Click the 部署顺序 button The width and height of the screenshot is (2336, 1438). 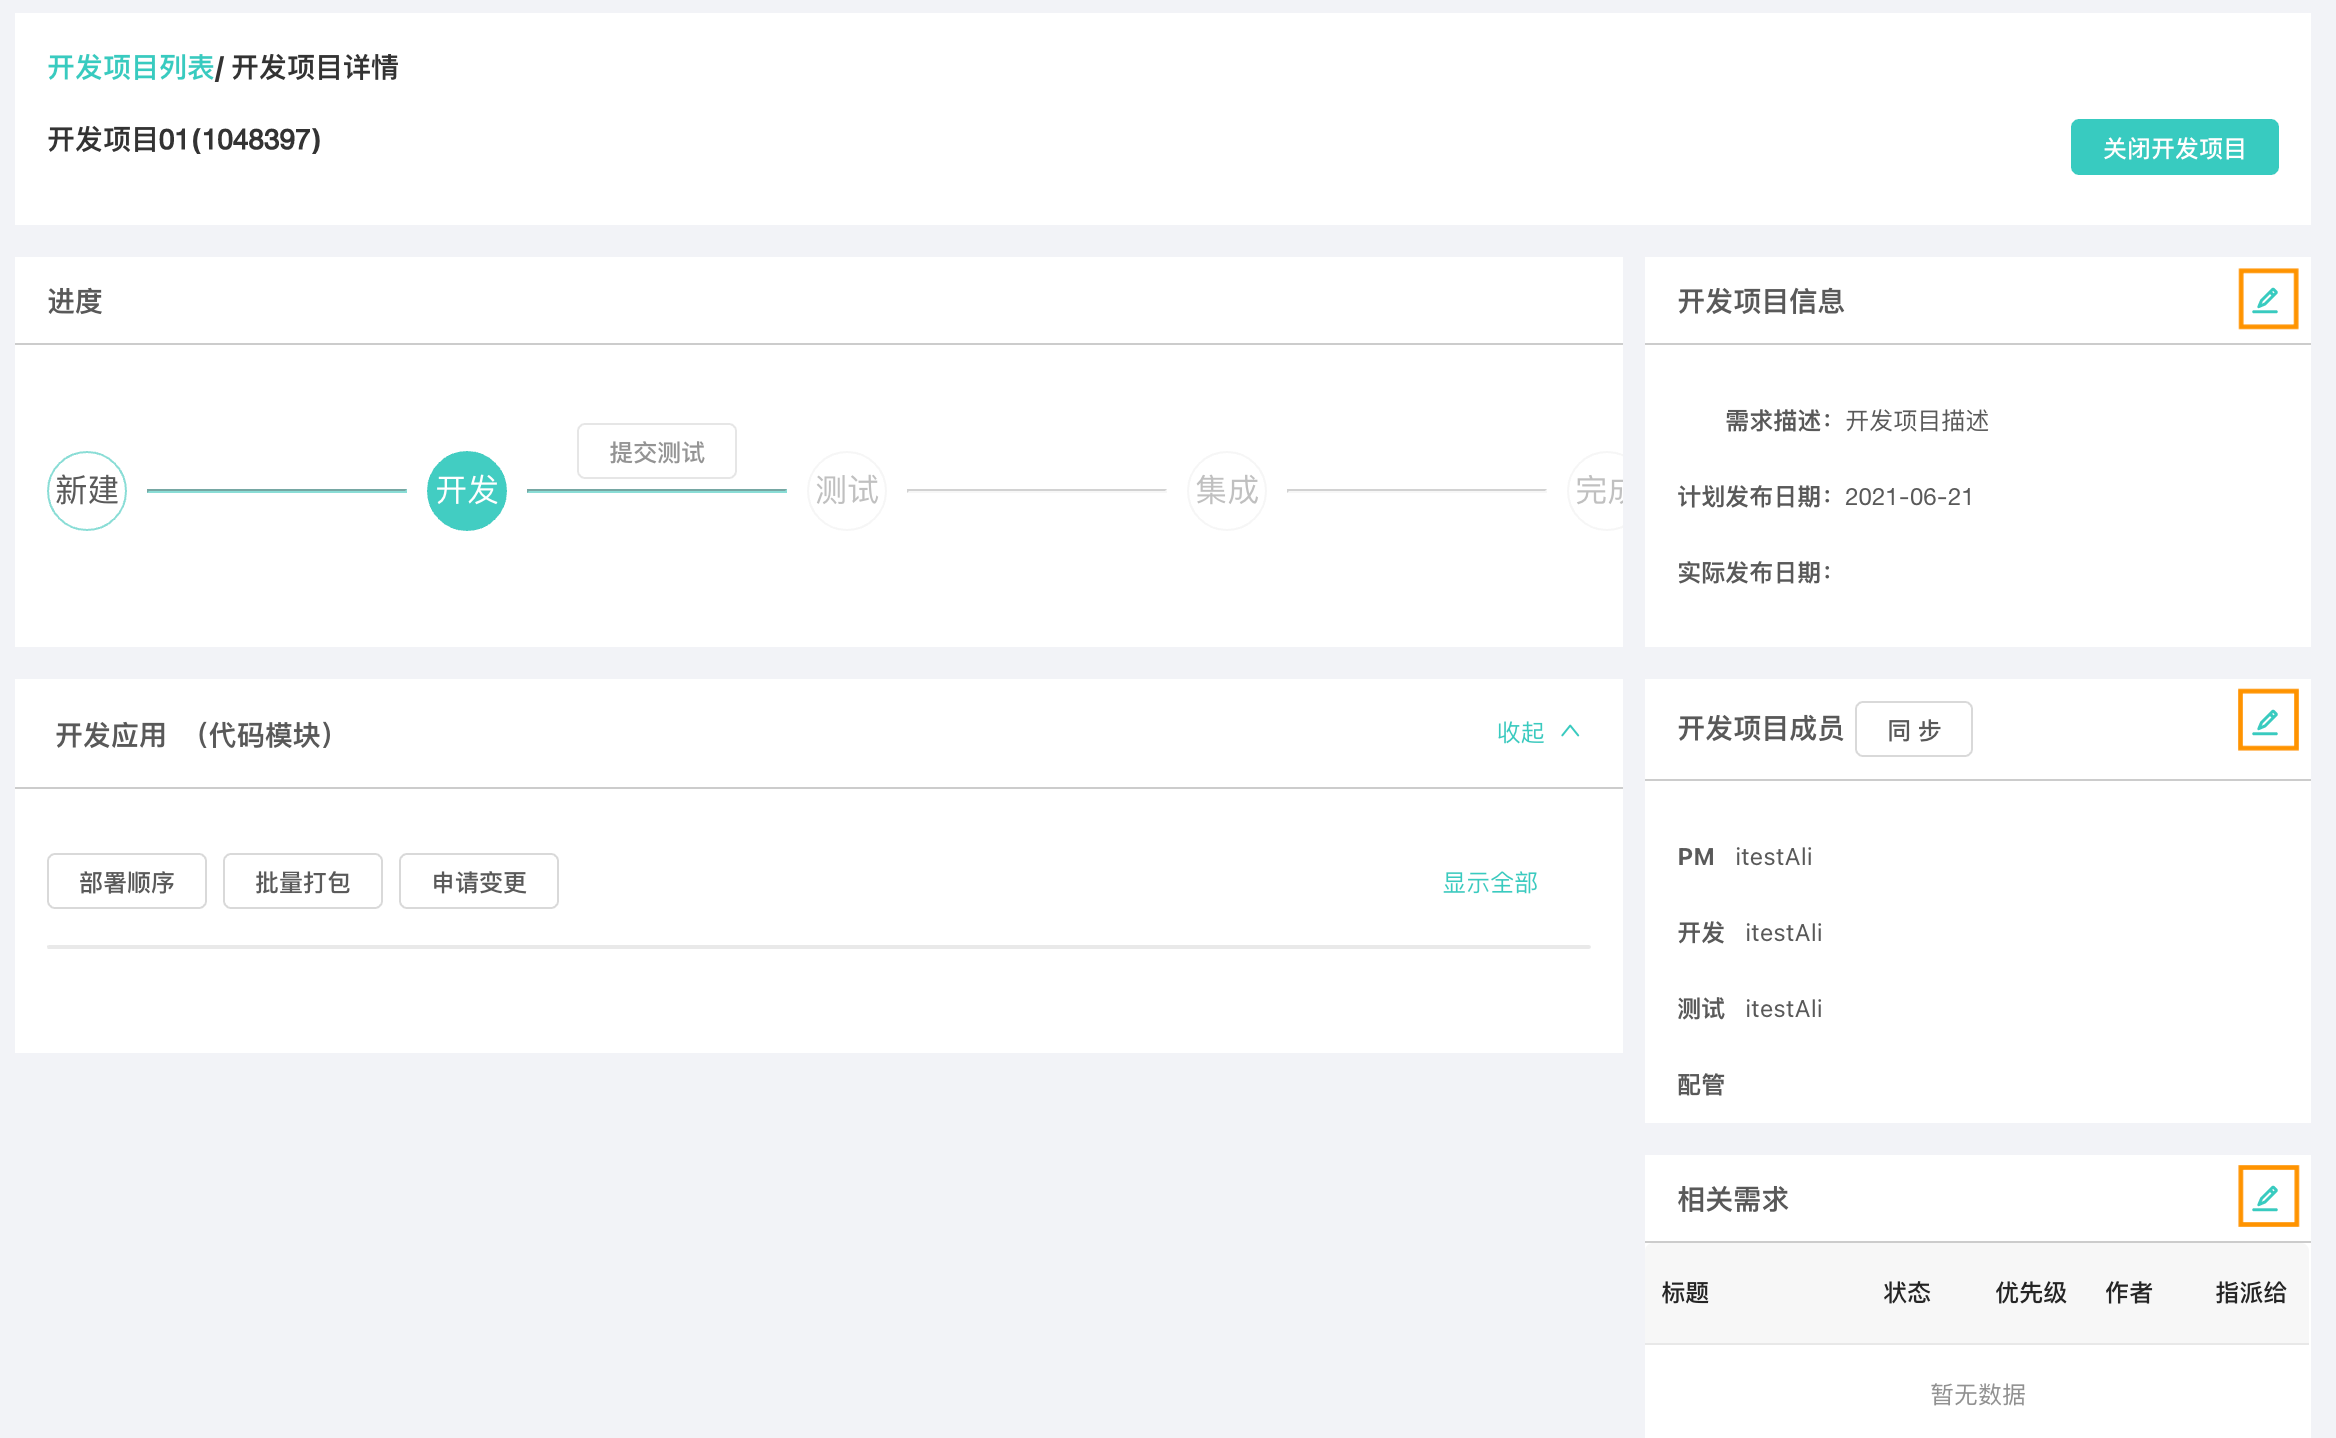pos(127,881)
